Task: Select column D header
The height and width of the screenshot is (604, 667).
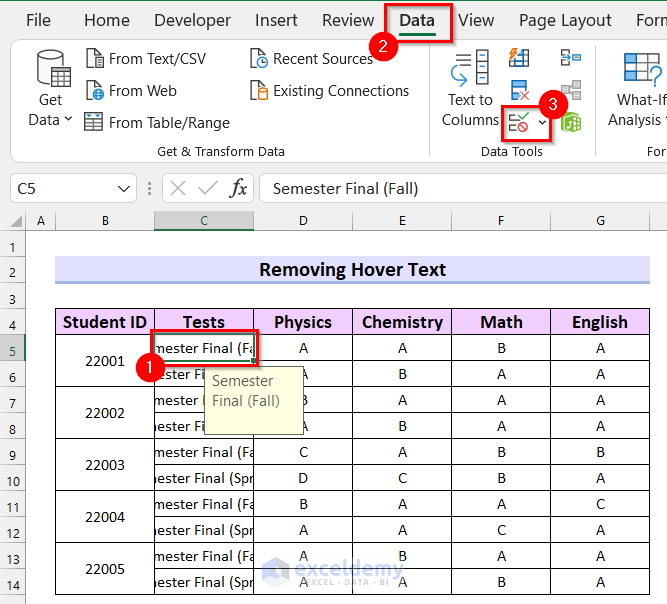Action: point(303,220)
